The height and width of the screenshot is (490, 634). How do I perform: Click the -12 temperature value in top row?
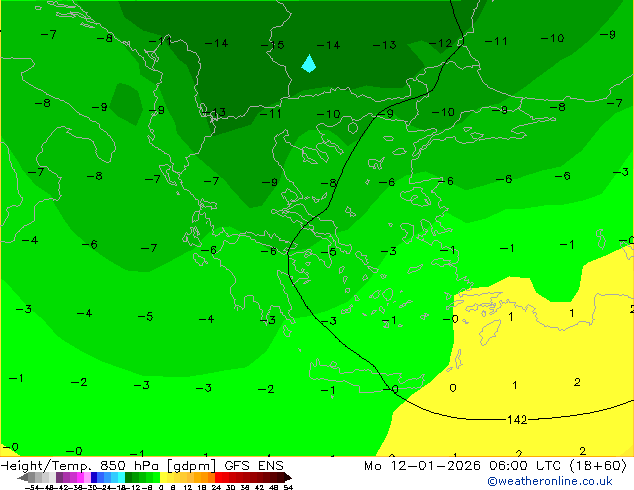pos(440,43)
